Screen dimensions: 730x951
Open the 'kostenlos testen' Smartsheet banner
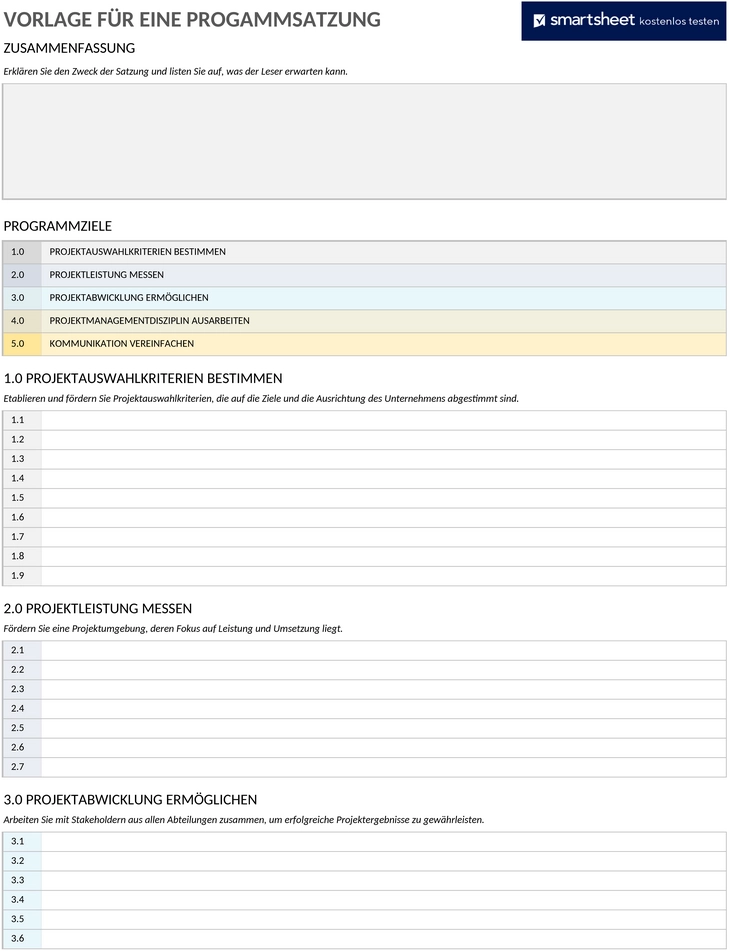623,21
